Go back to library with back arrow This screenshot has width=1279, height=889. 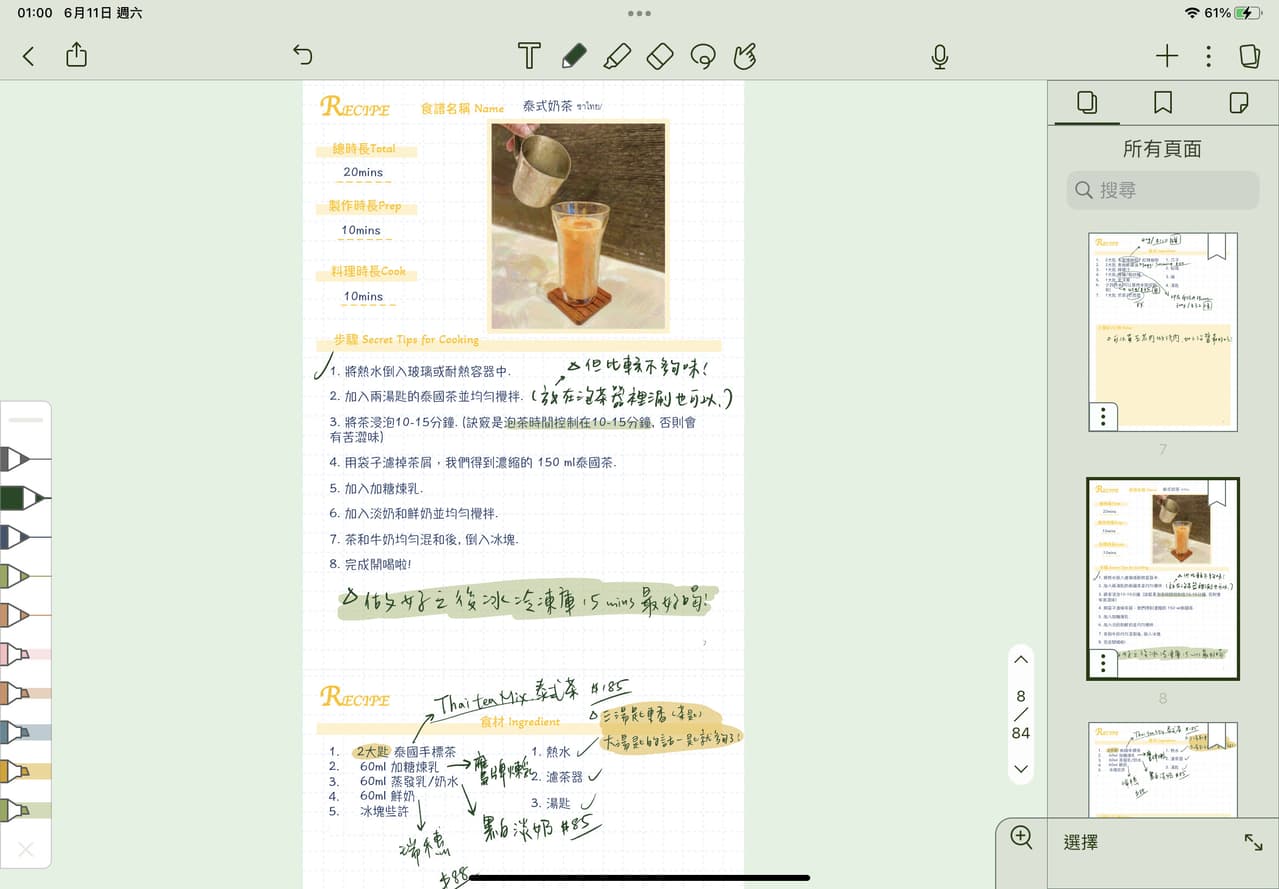click(27, 56)
